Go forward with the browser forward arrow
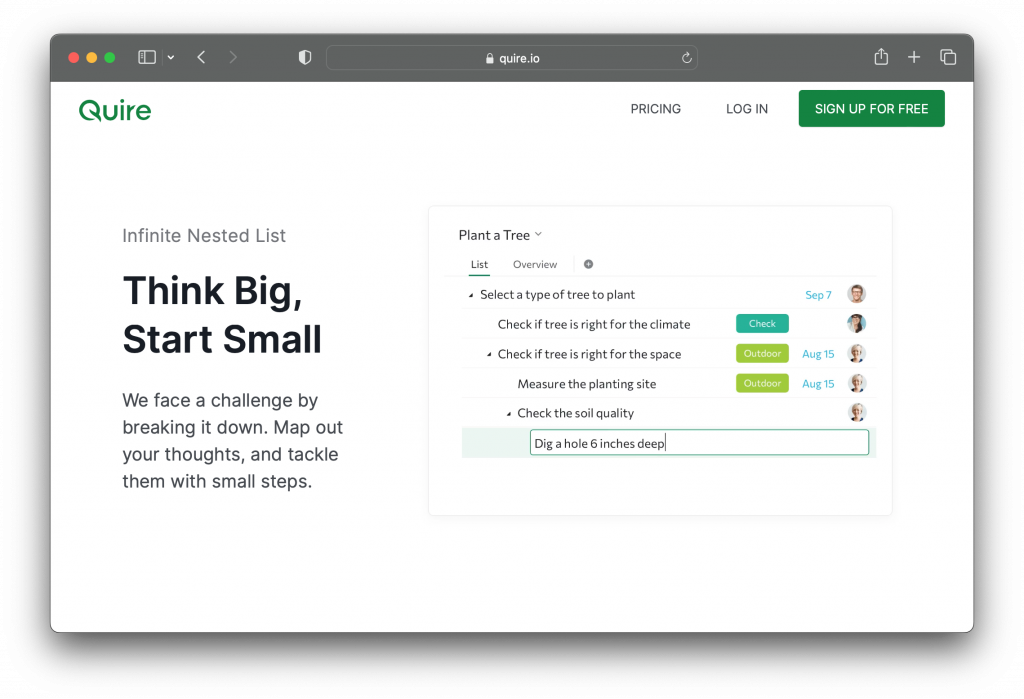 [233, 57]
